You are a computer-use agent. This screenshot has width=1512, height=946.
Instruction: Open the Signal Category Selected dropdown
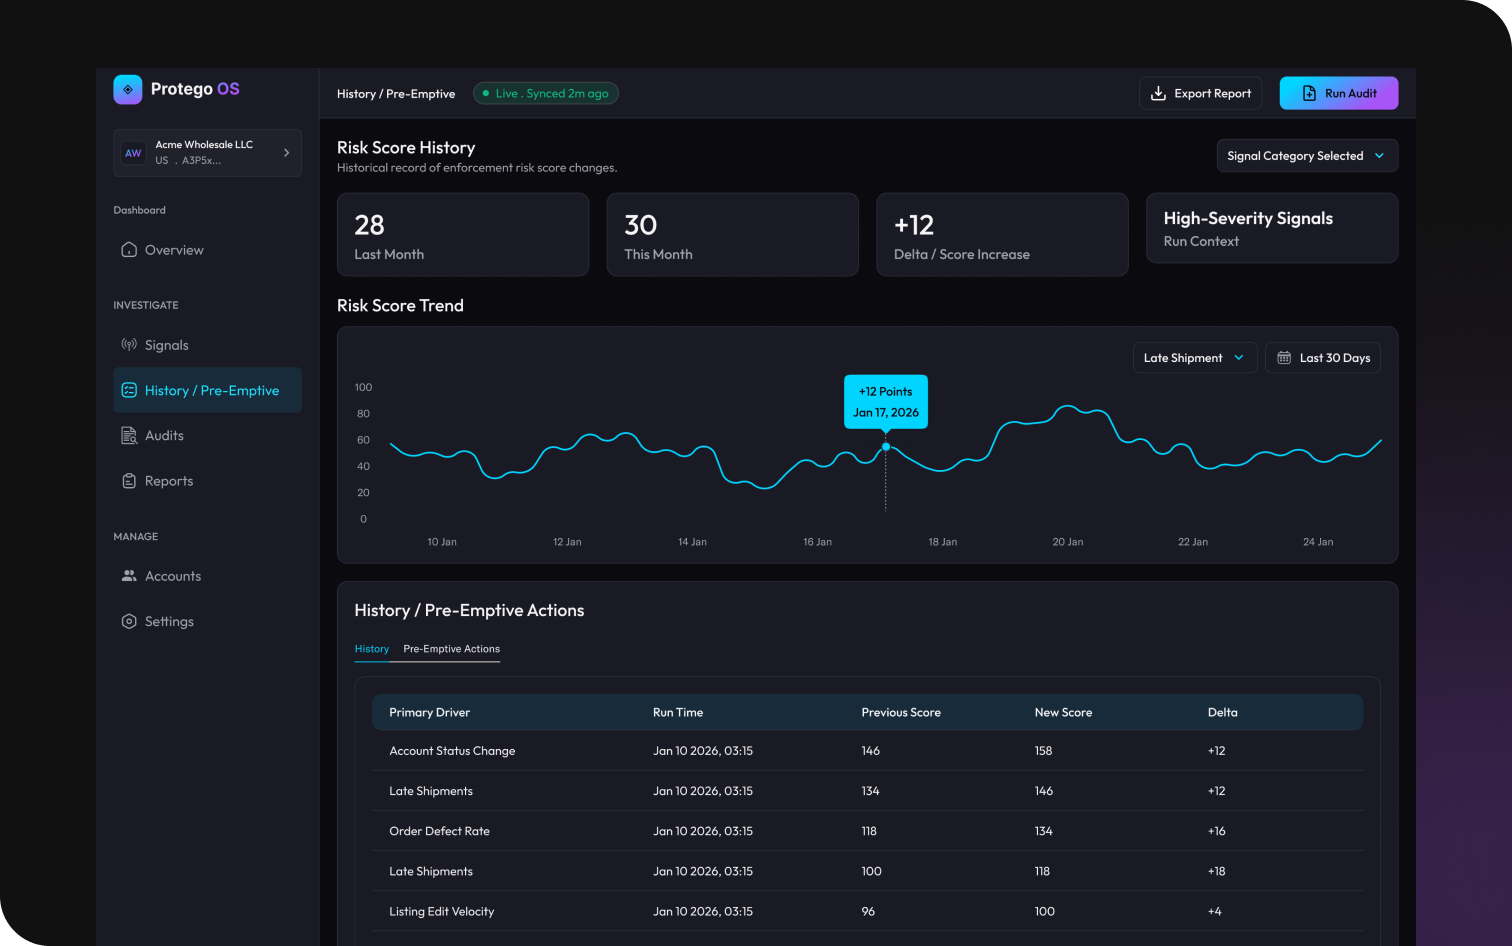coord(1307,156)
